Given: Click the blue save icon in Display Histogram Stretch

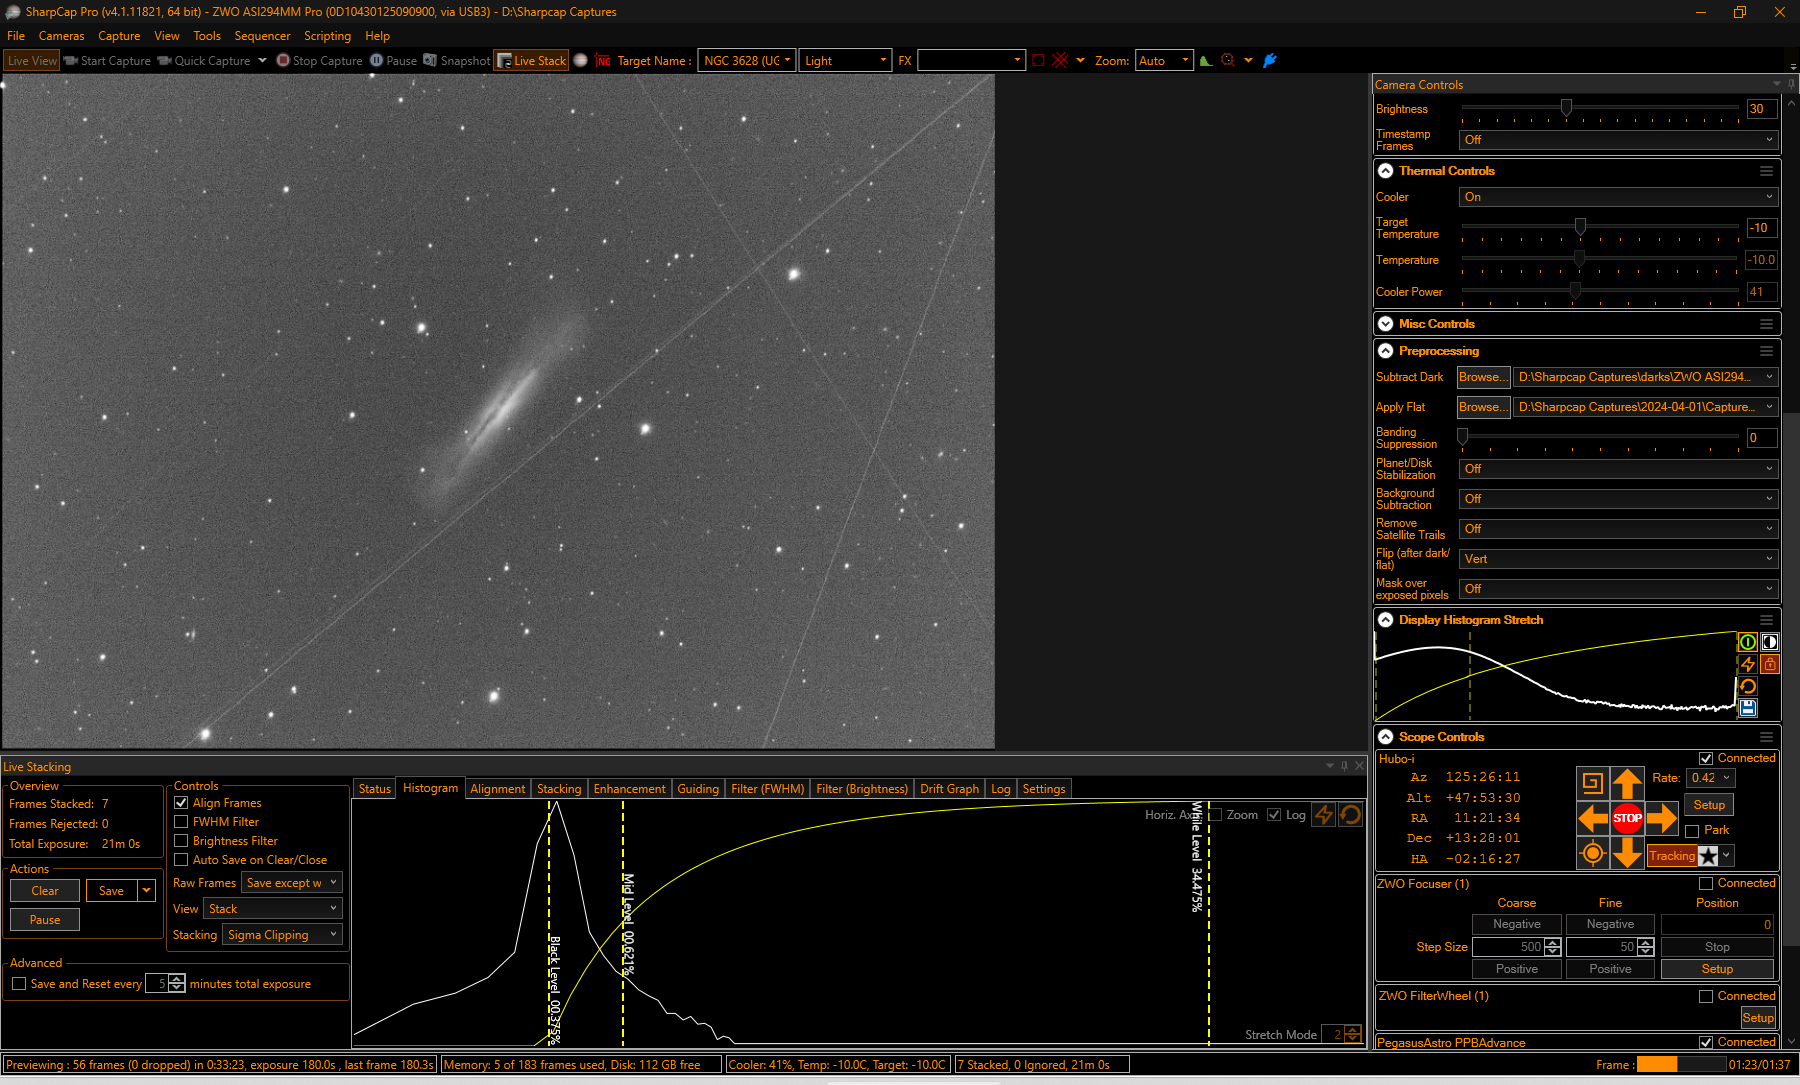Looking at the screenshot, I should click(1748, 708).
